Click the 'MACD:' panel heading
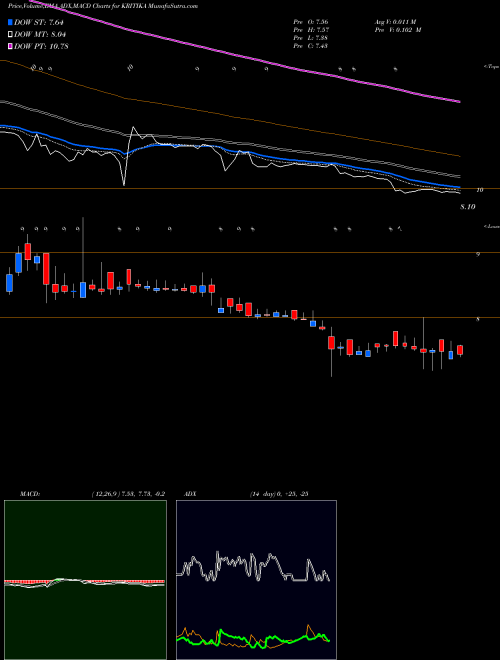 click(30, 494)
